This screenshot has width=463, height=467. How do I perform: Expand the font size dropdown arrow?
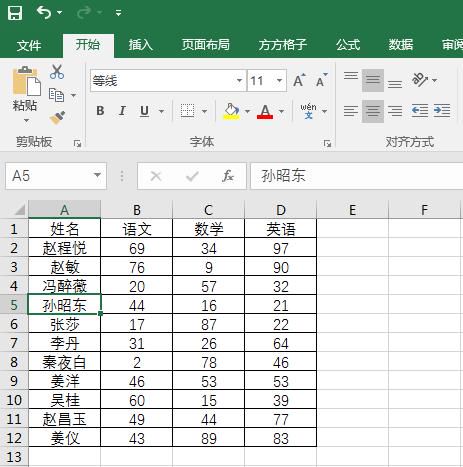click(279, 81)
